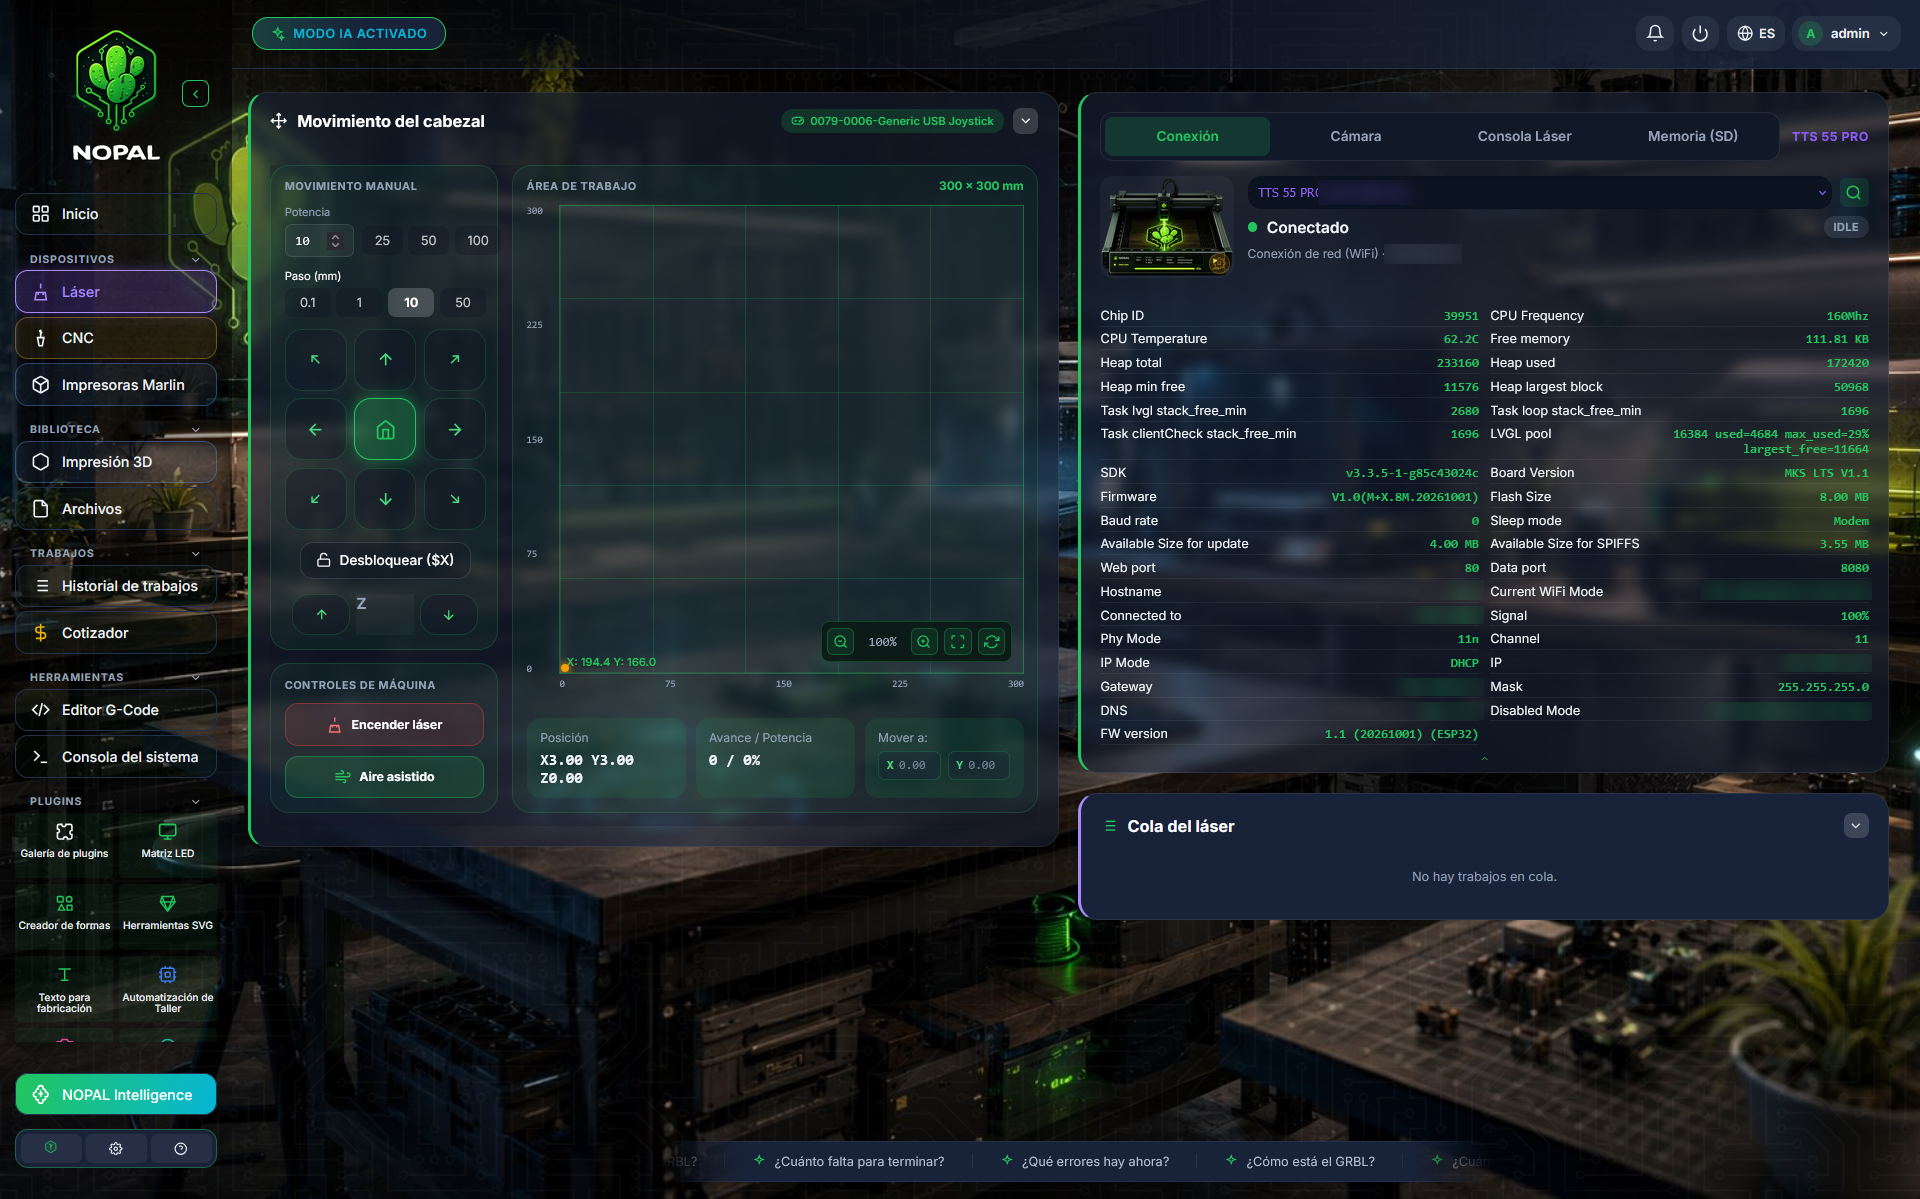Image resolution: width=1920 pixels, height=1199 pixels.
Task: Jog head diagonally down-right arrow
Action: pos(455,499)
